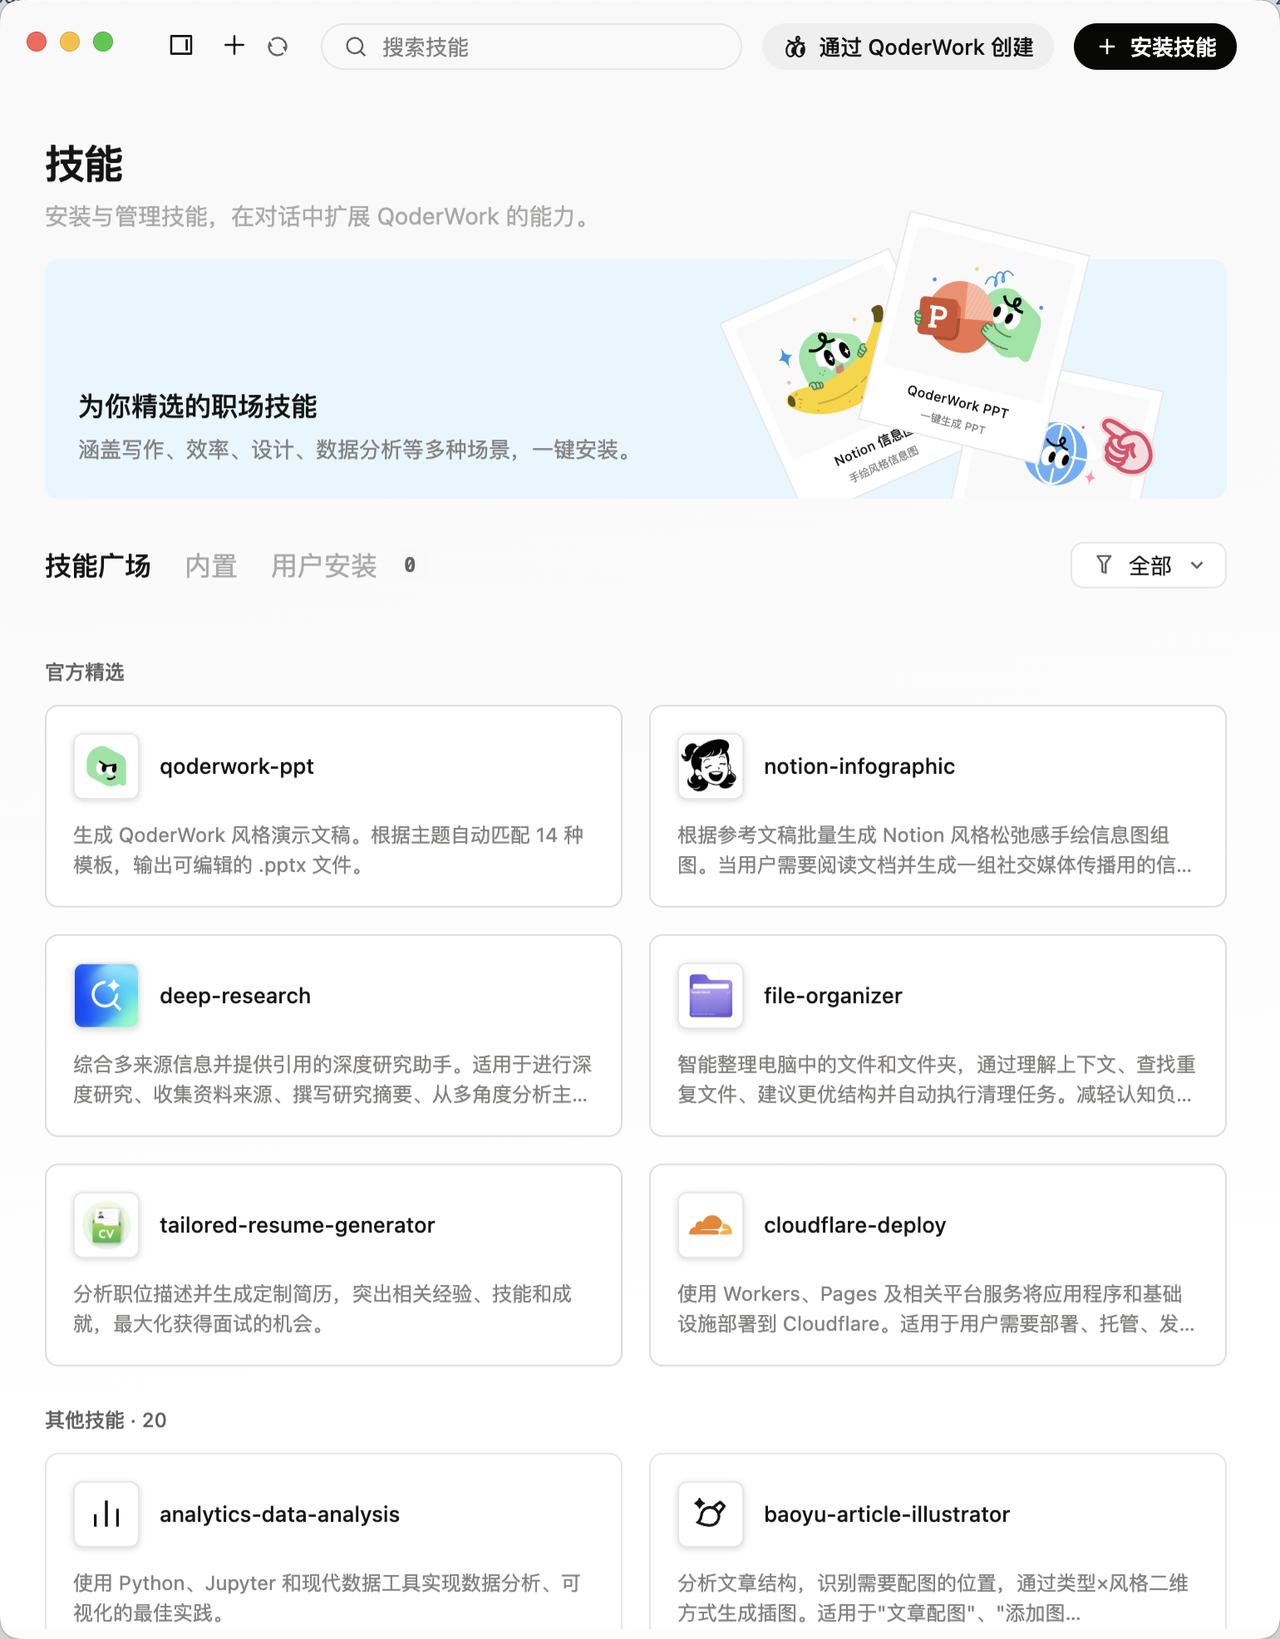Switch to the 技能广场 tab
The image size is (1280, 1639).
(98, 566)
